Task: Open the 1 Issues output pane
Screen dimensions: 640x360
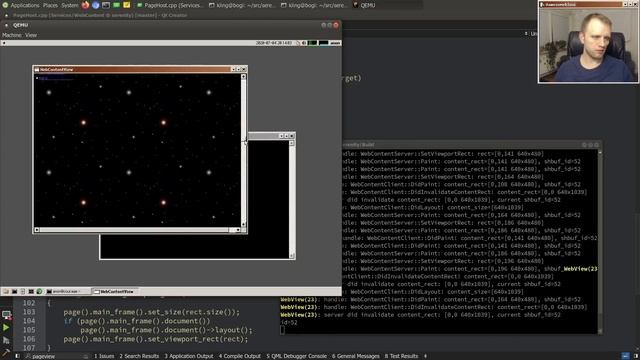Action: (104, 356)
